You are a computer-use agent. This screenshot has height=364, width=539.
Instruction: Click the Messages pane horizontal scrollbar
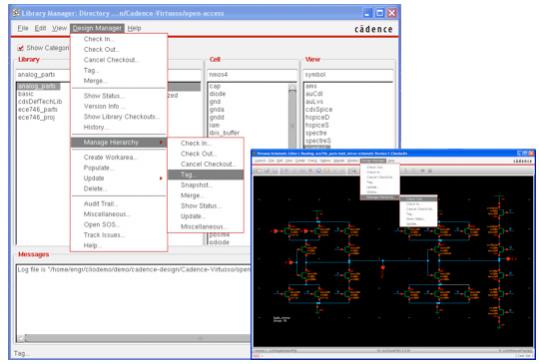click(138, 338)
